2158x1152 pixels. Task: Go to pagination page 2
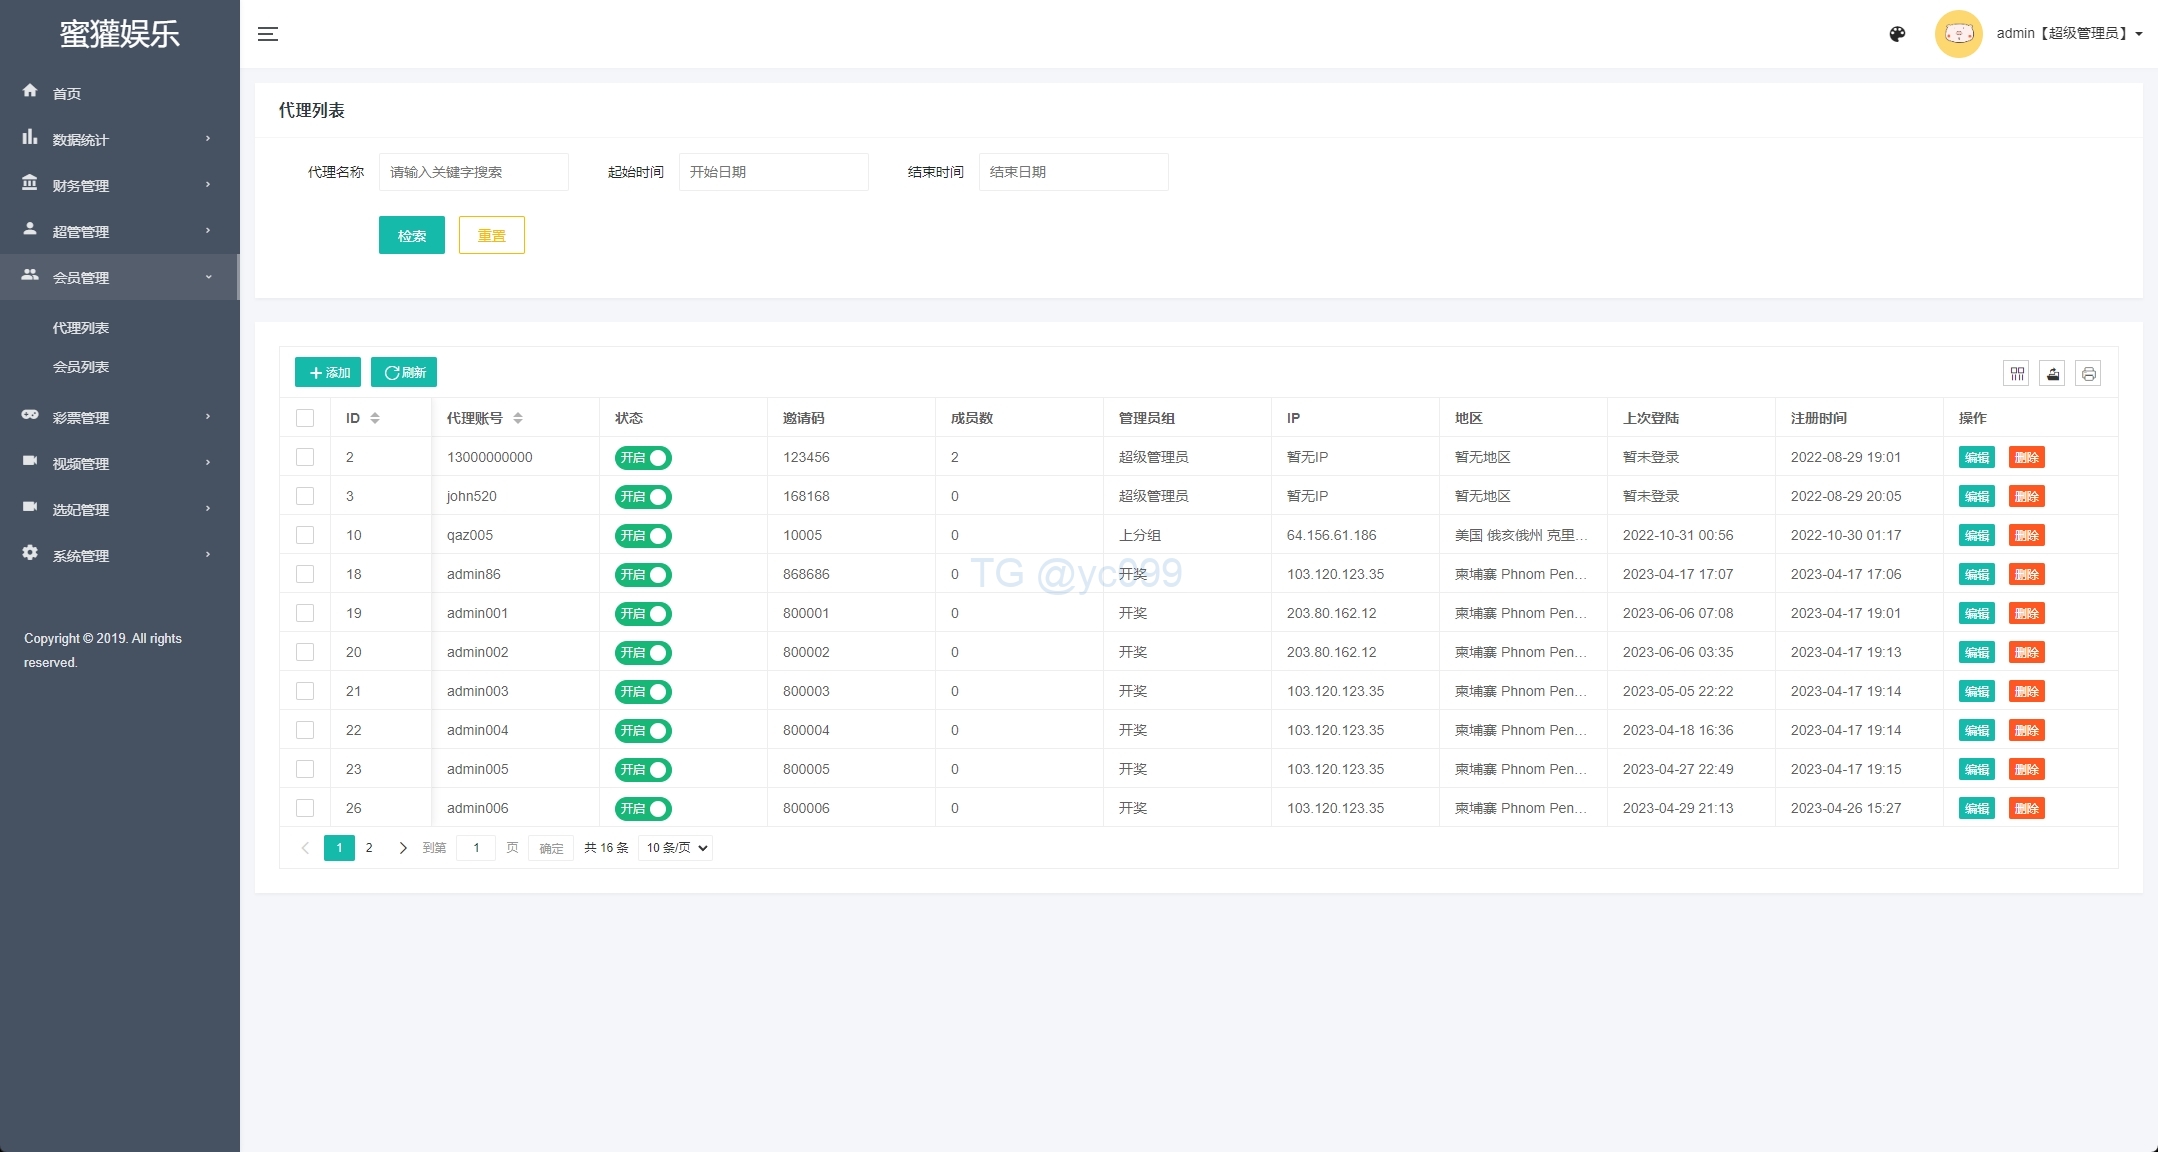pyautogui.click(x=369, y=848)
